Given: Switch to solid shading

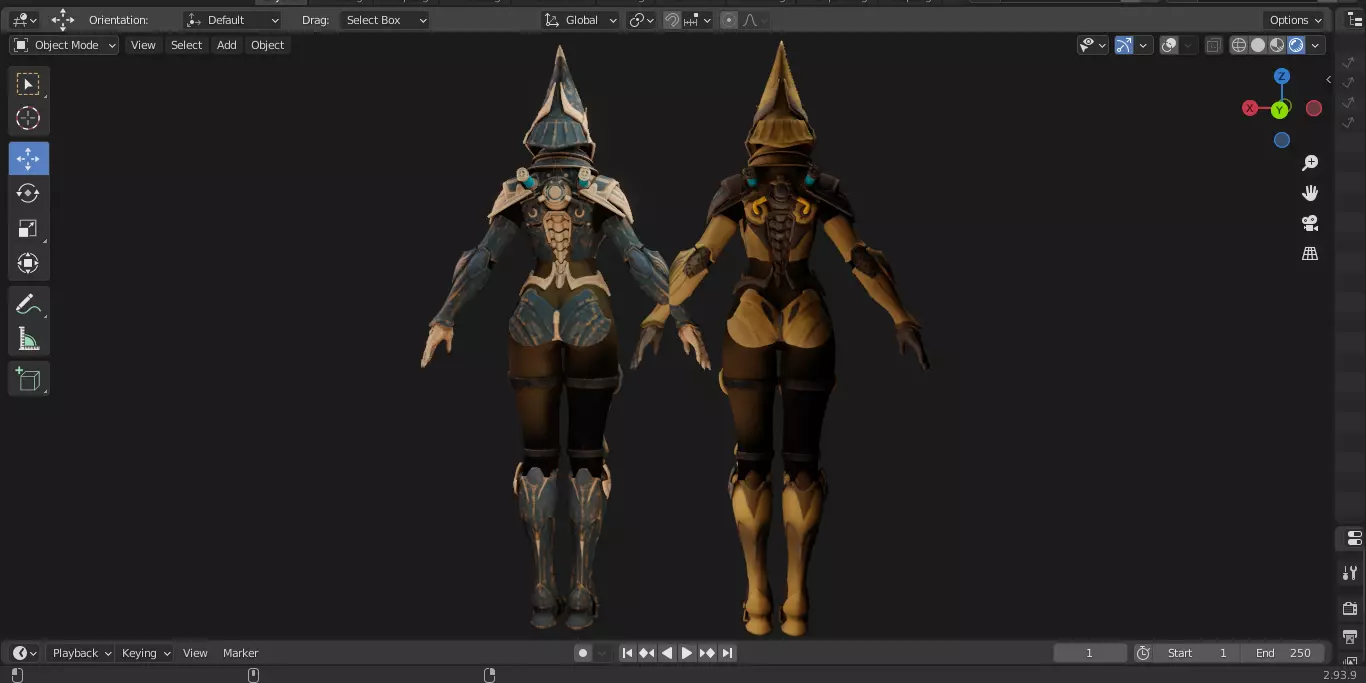Looking at the screenshot, I should pos(1258,45).
